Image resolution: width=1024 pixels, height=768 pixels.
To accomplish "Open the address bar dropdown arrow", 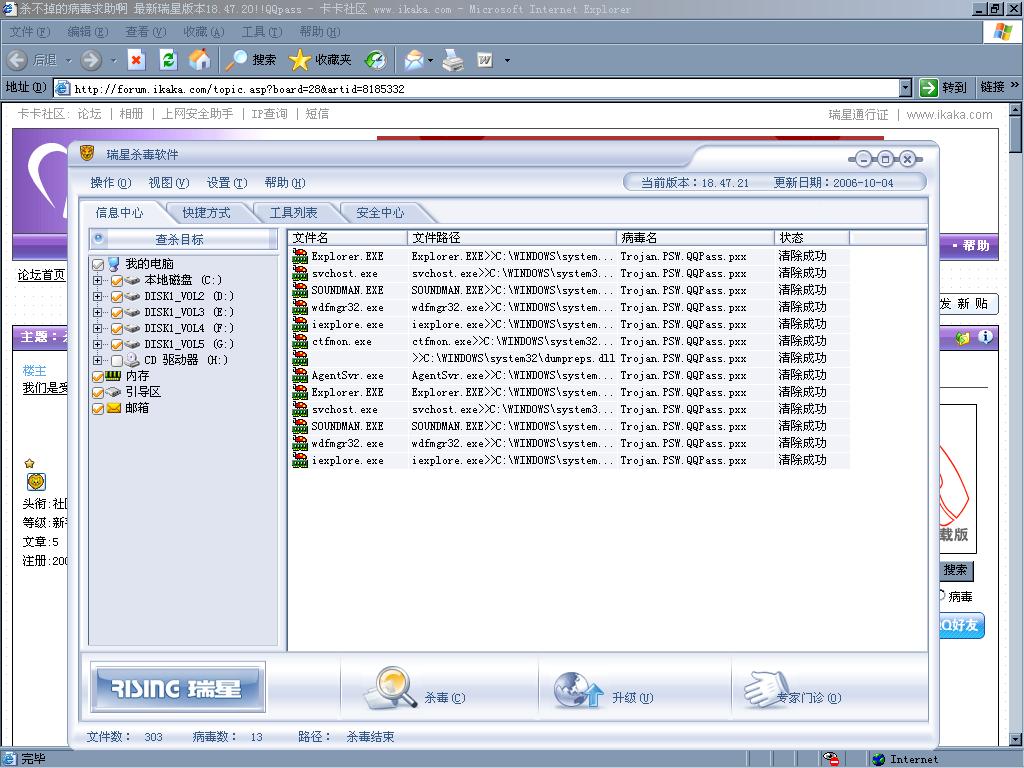I will (x=905, y=88).
